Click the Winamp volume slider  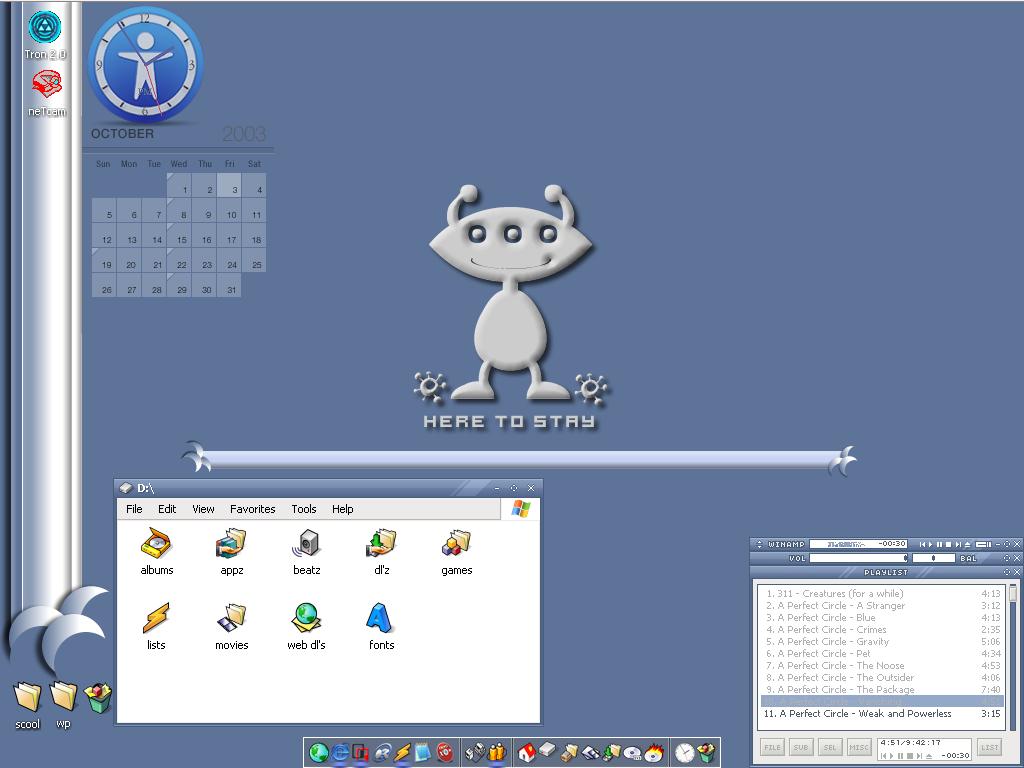tap(858, 558)
